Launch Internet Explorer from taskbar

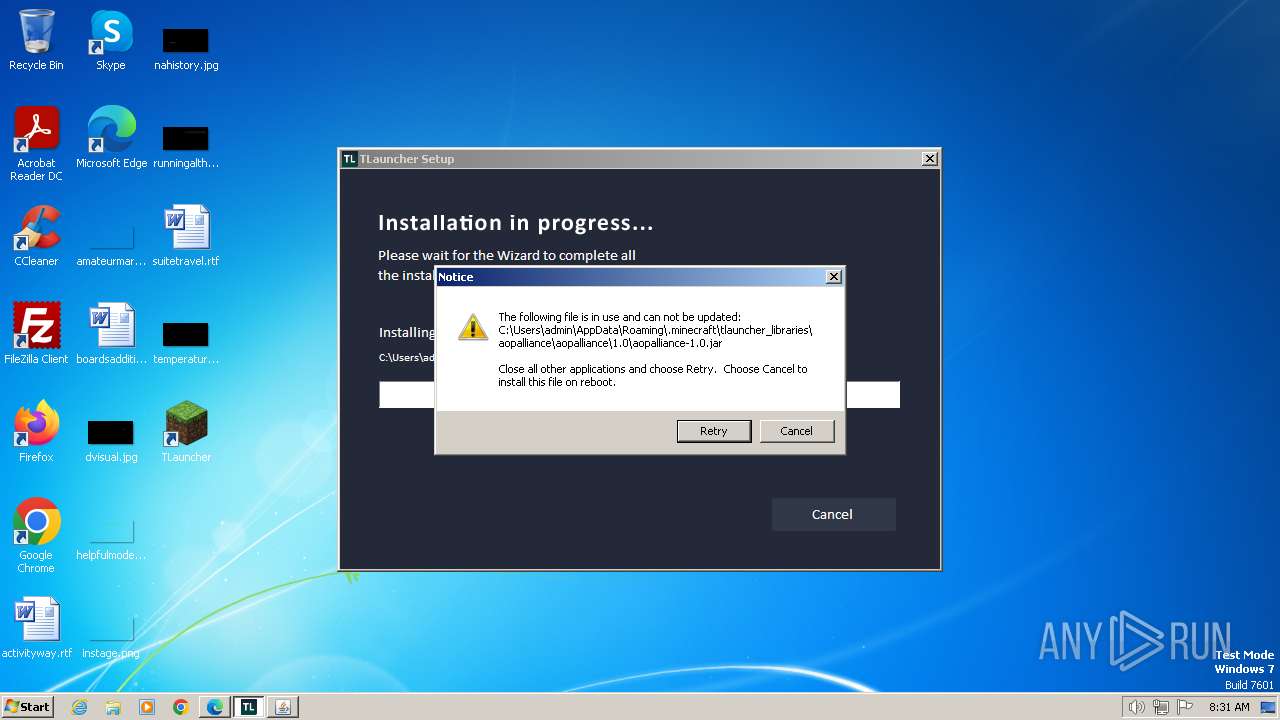coord(79,707)
